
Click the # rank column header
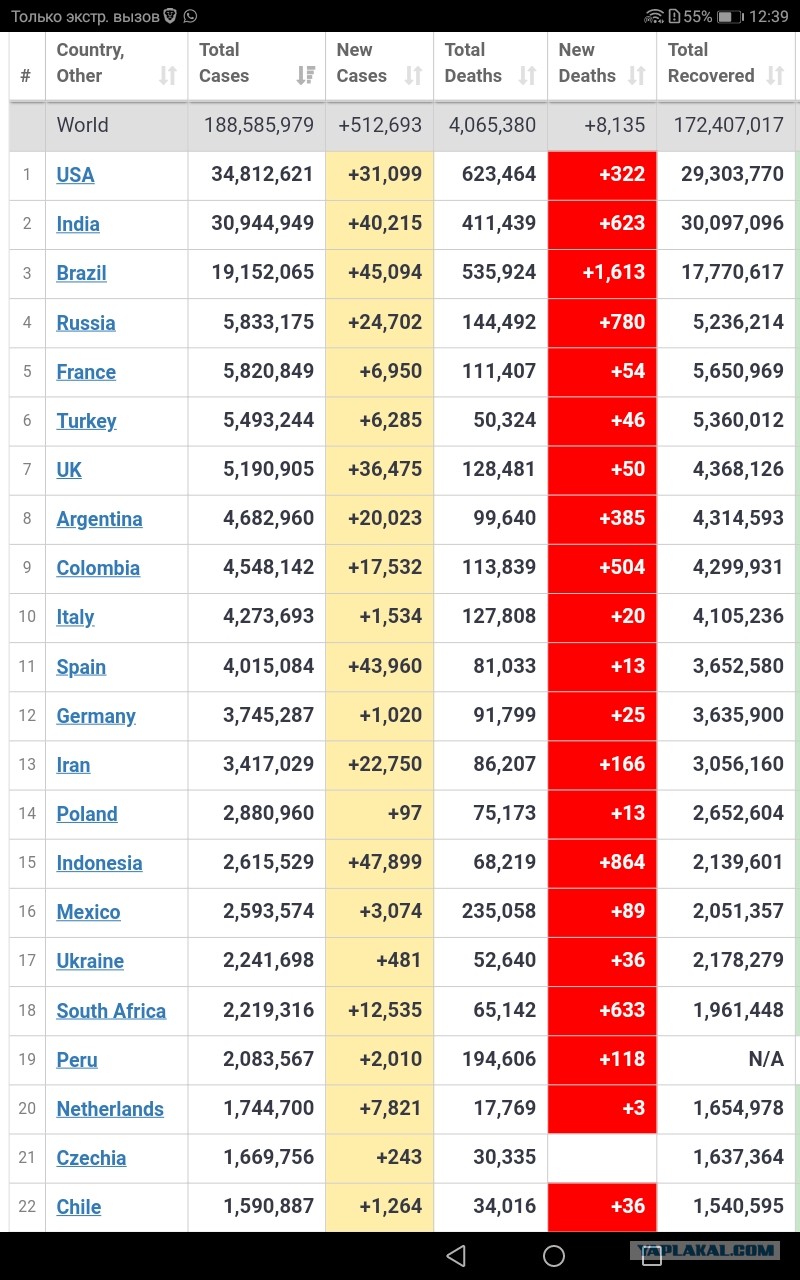click(26, 66)
